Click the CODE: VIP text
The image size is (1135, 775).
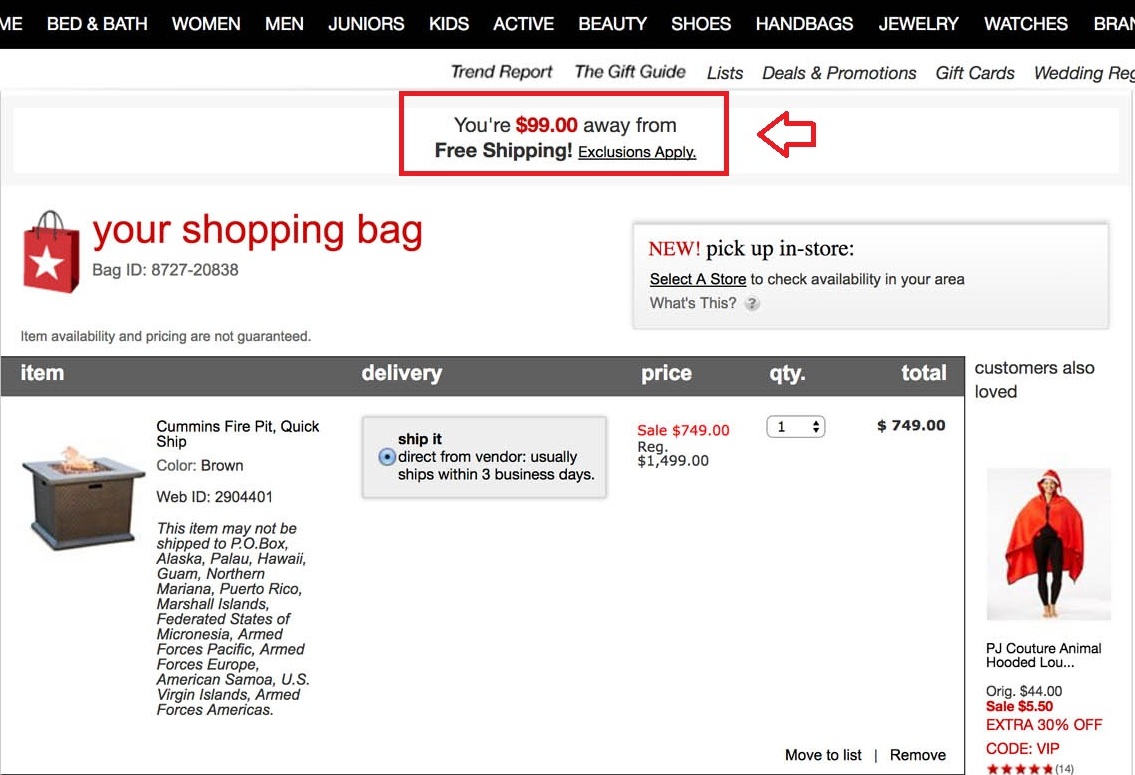tap(1022, 748)
